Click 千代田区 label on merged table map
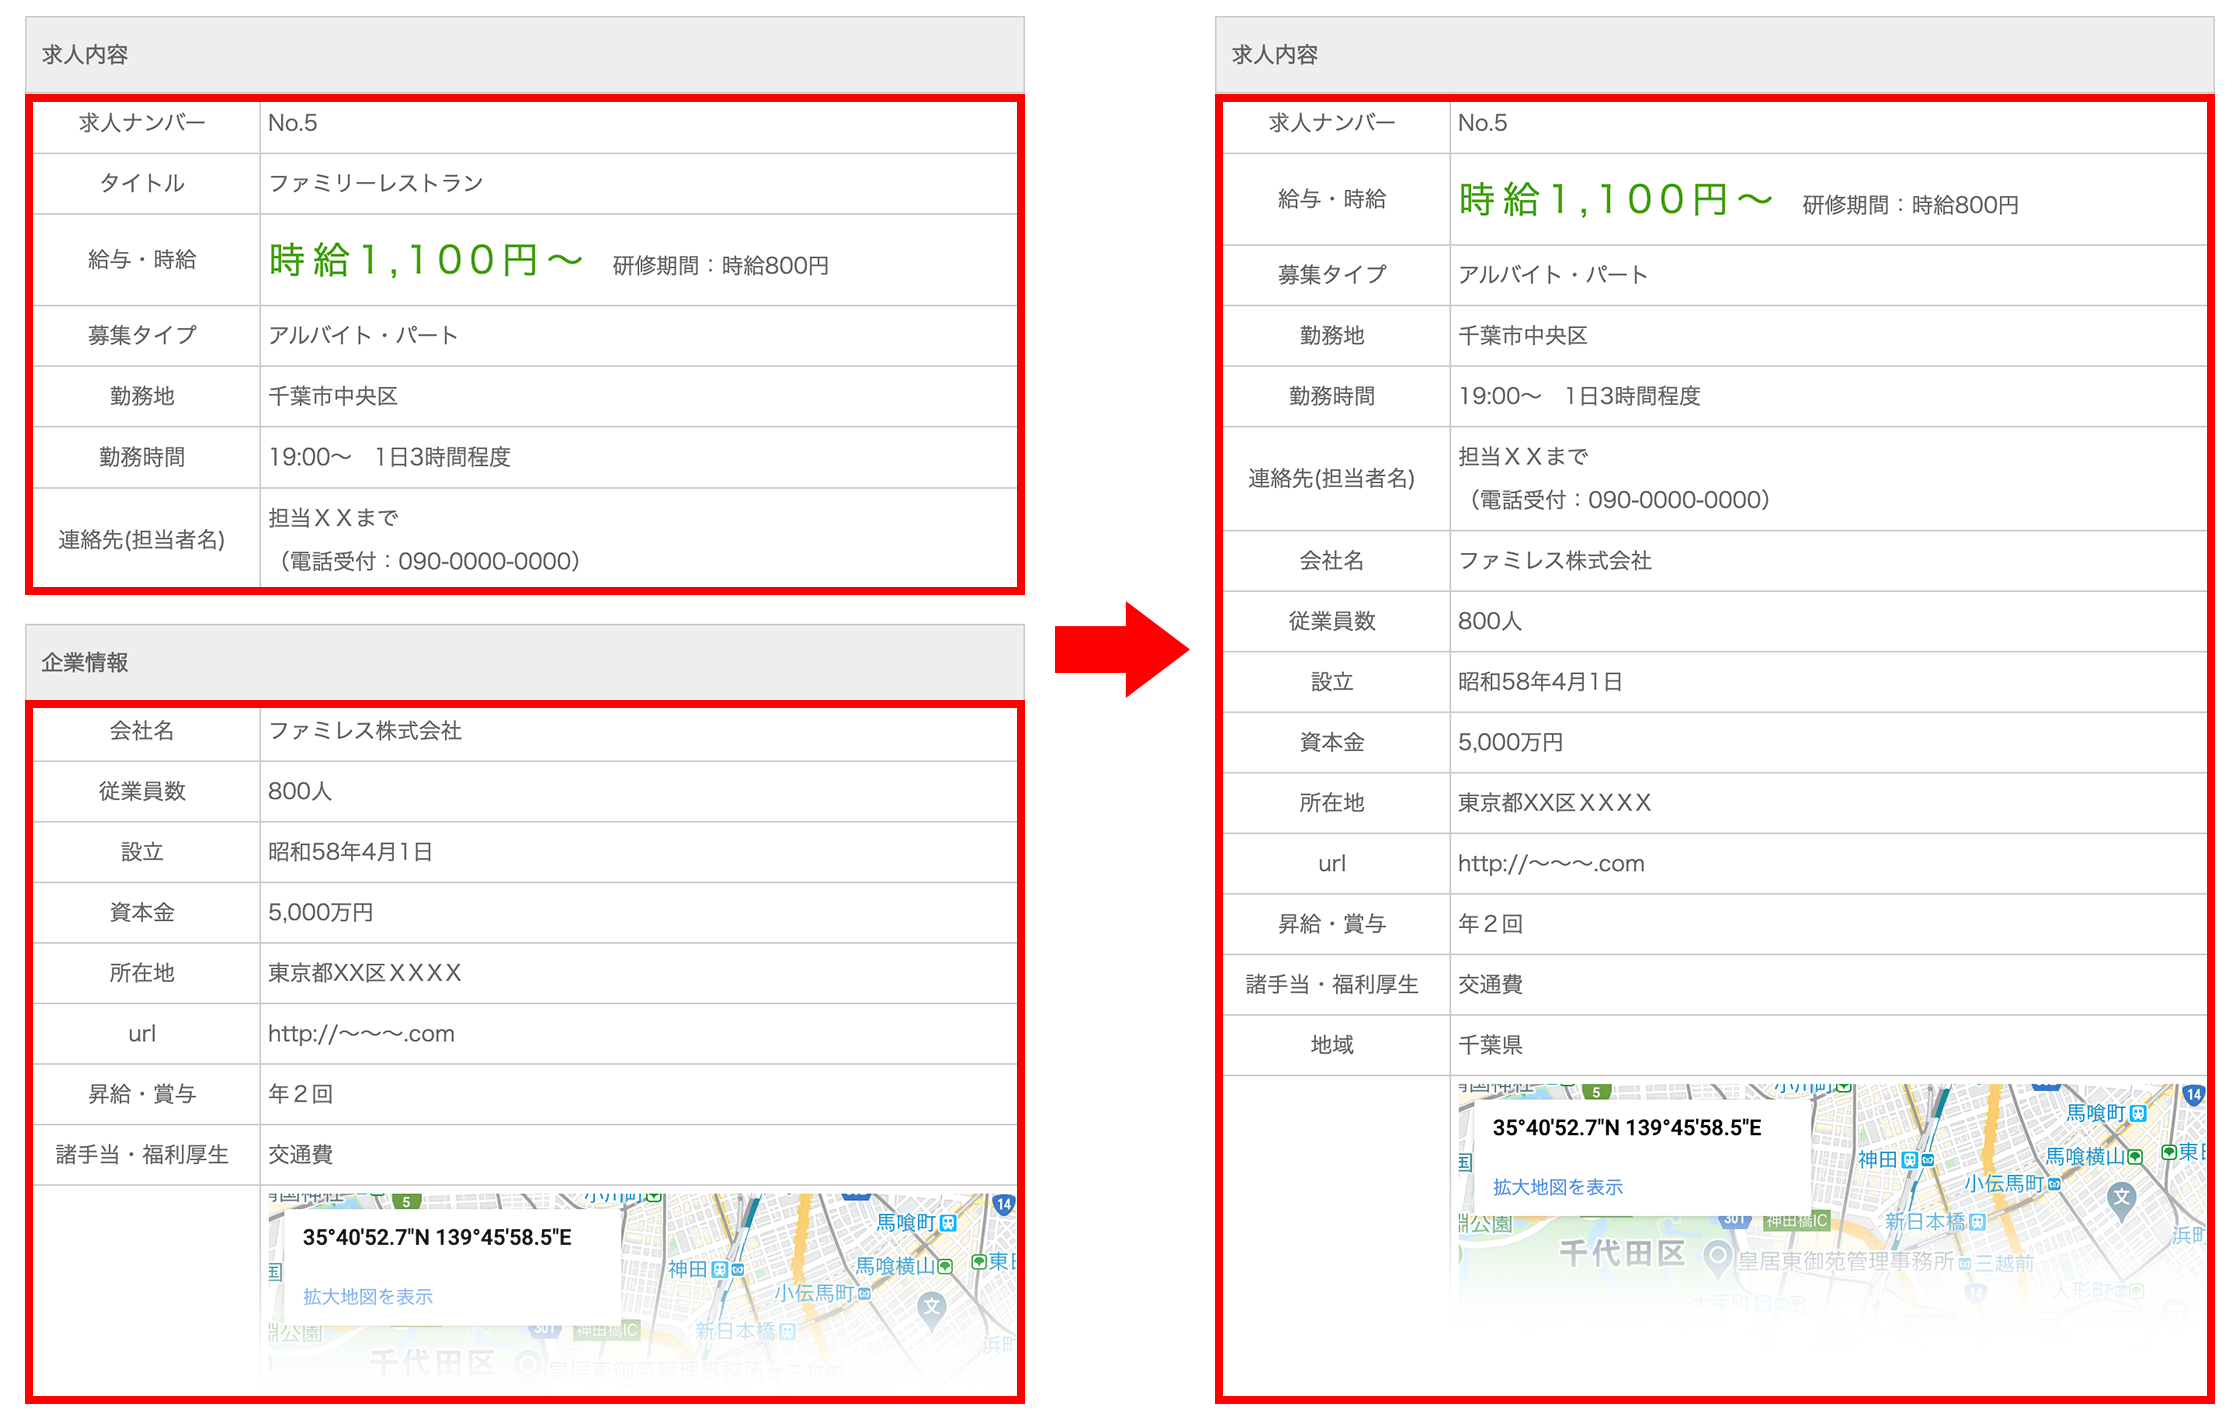The width and height of the screenshot is (2238, 1420). [x=1622, y=1253]
